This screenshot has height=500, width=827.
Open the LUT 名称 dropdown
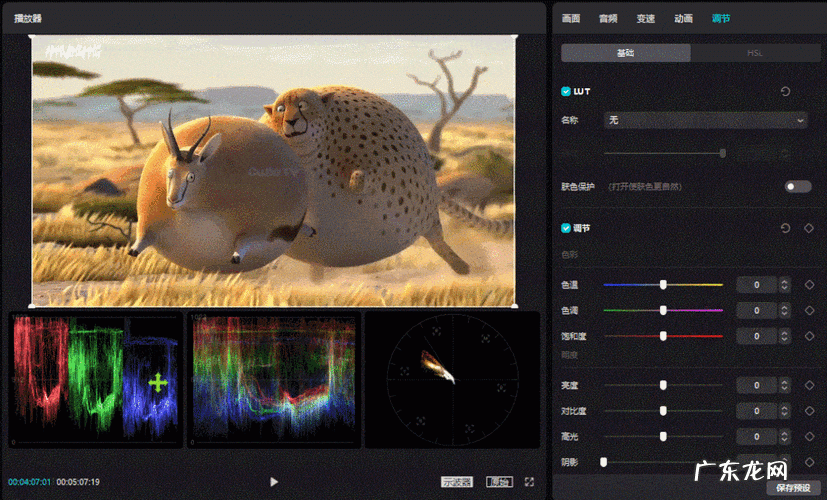(705, 120)
